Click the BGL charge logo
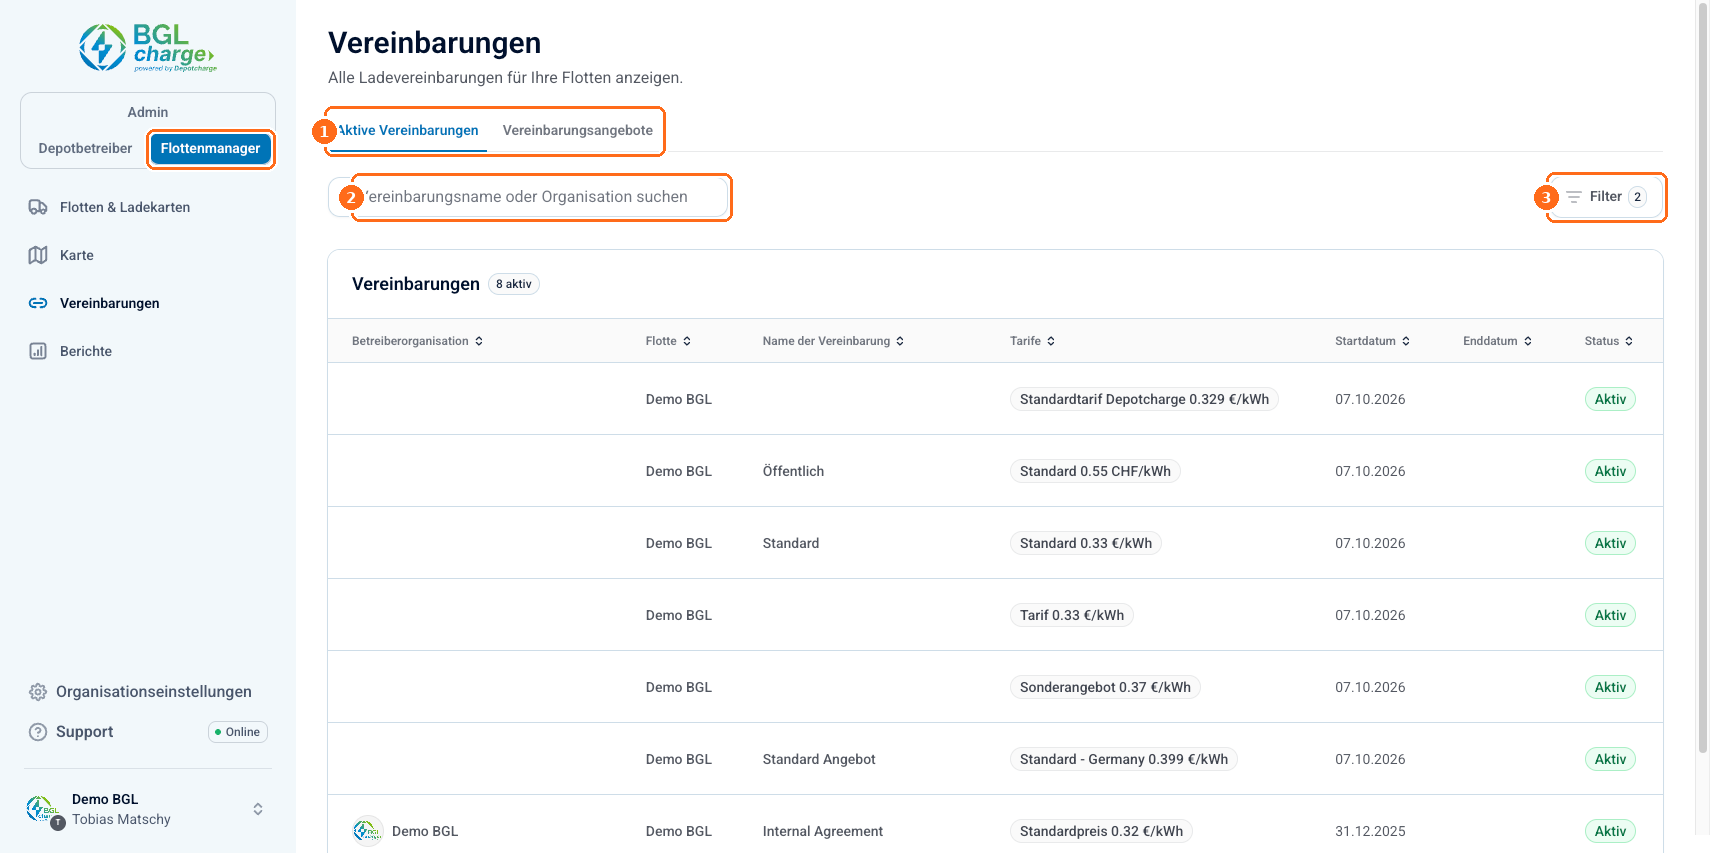This screenshot has width=1710, height=853. [x=148, y=47]
